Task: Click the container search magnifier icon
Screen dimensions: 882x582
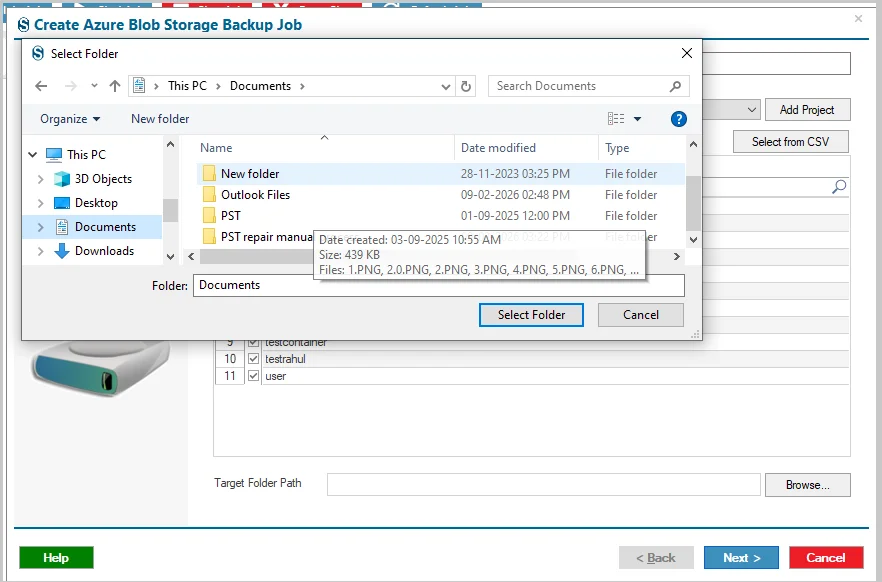Action: point(839,186)
